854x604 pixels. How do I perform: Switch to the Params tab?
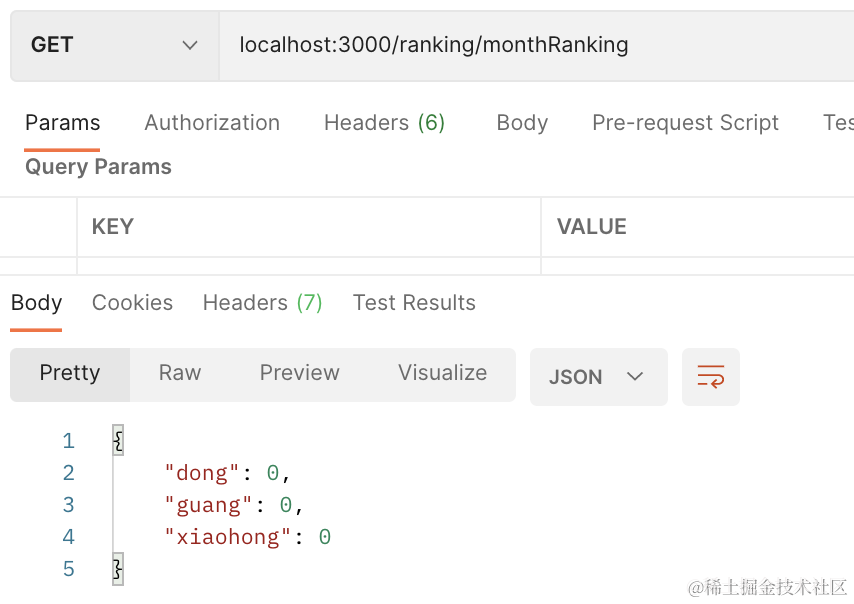click(x=62, y=123)
